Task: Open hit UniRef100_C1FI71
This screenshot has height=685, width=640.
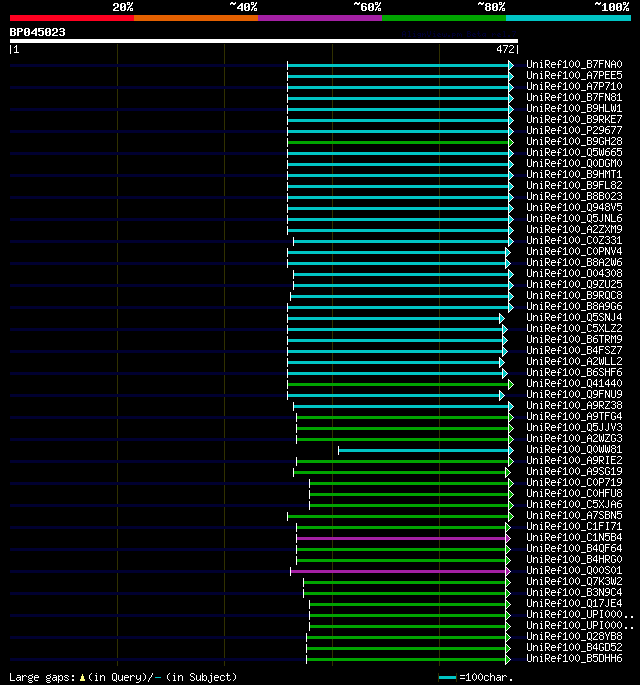Action: tap(574, 526)
